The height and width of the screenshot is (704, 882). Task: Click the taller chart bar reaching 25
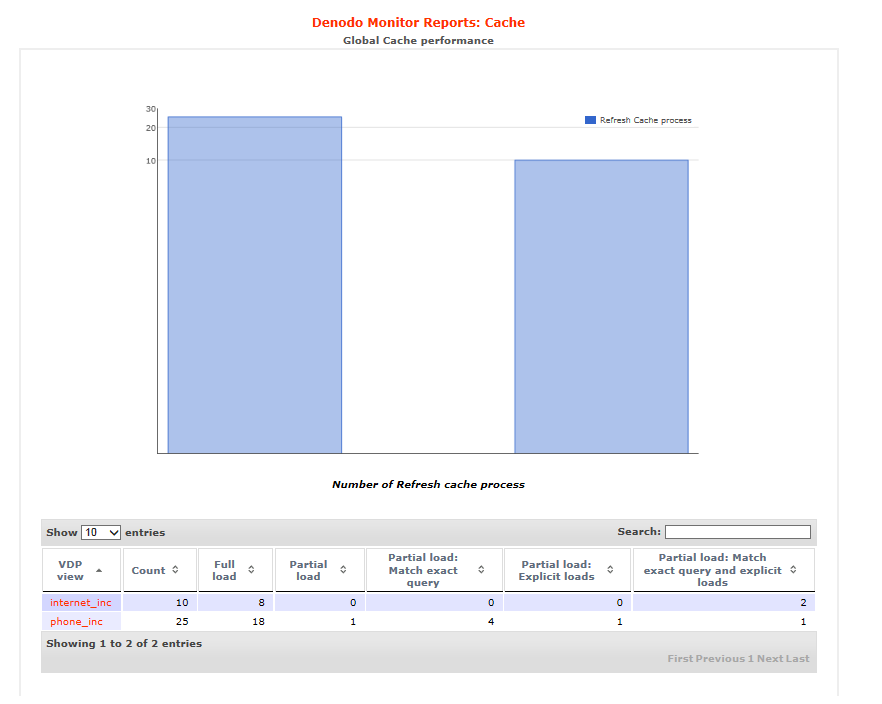point(255,285)
